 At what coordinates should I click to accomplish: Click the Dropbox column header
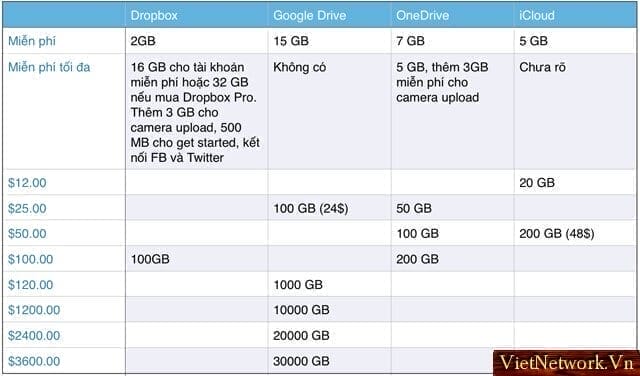click(154, 16)
